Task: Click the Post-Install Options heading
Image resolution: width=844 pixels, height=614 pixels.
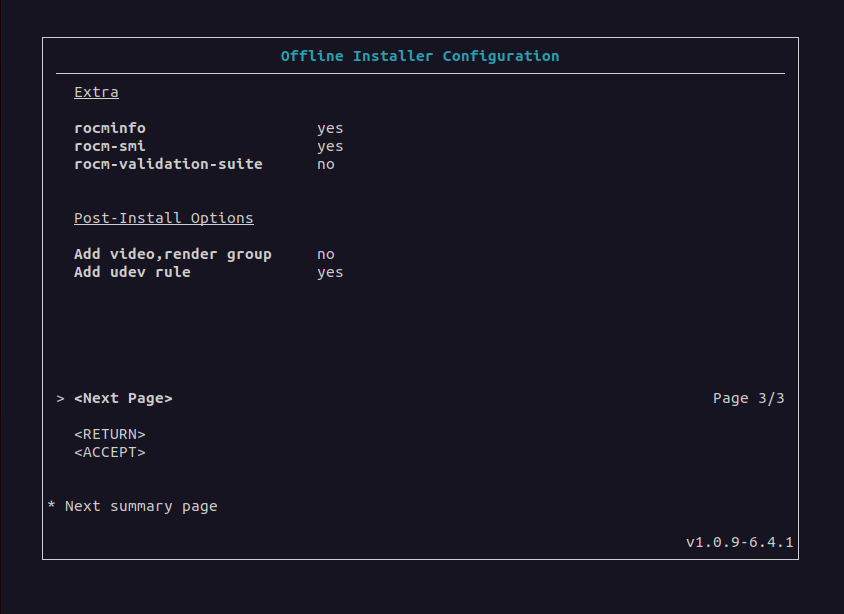Action: (x=164, y=218)
